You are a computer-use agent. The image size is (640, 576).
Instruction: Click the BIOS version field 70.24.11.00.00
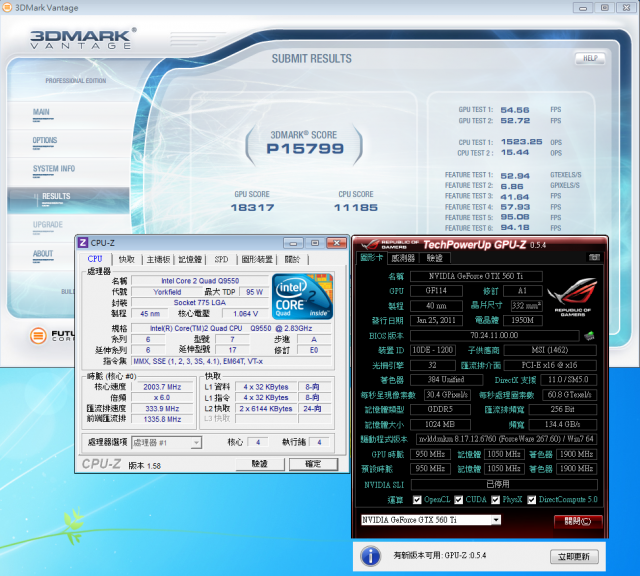tap(494, 336)
